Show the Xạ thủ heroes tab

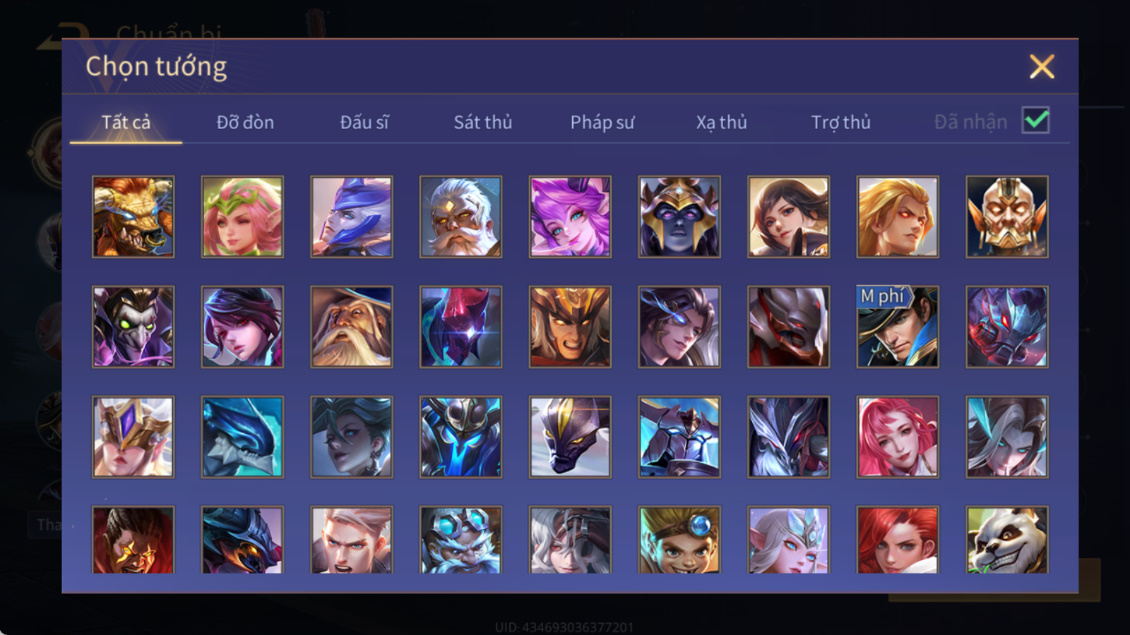coord(721,122)
